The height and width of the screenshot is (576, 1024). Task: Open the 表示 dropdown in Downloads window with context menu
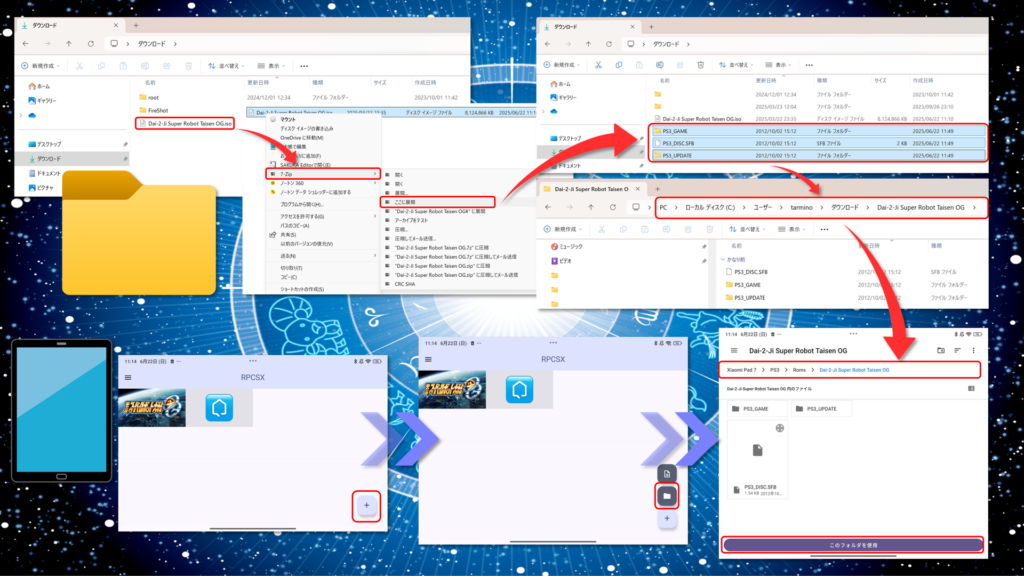click(271, 66)
